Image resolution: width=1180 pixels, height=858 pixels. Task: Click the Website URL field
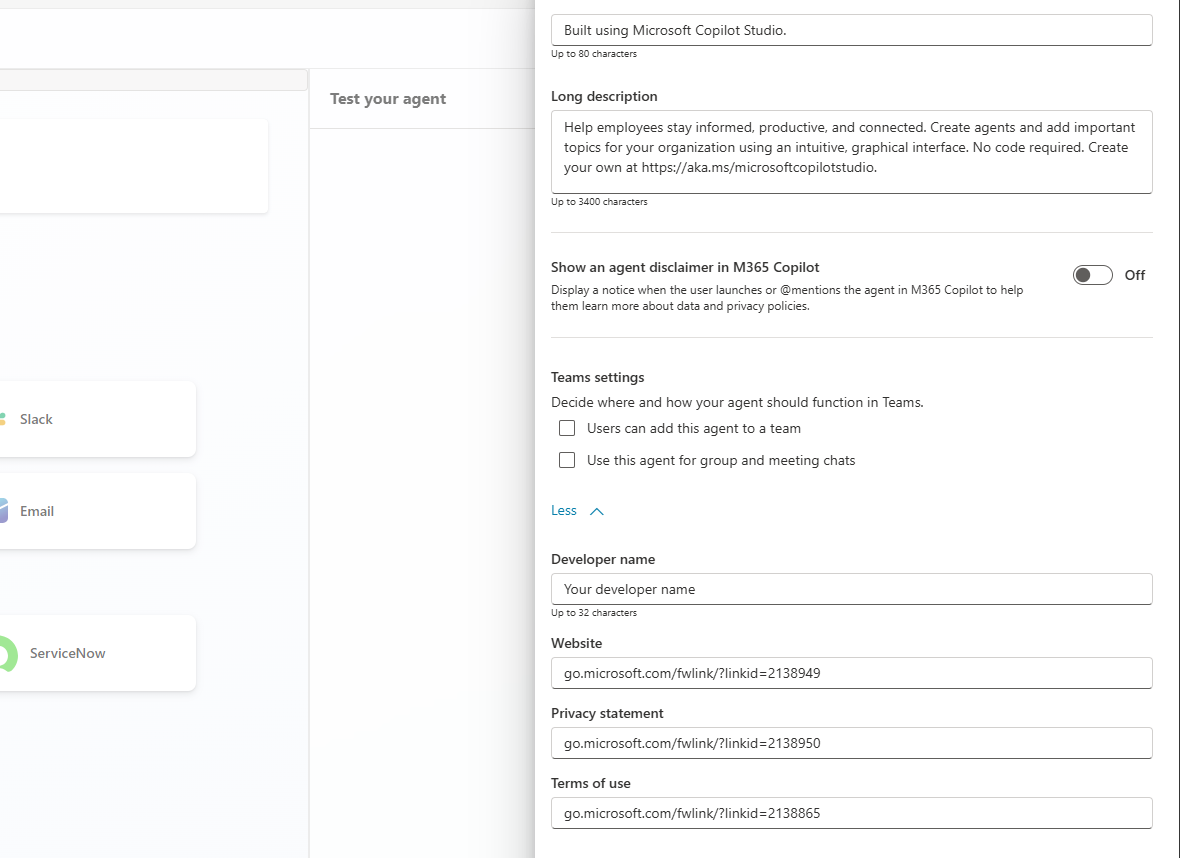[851, 673]
